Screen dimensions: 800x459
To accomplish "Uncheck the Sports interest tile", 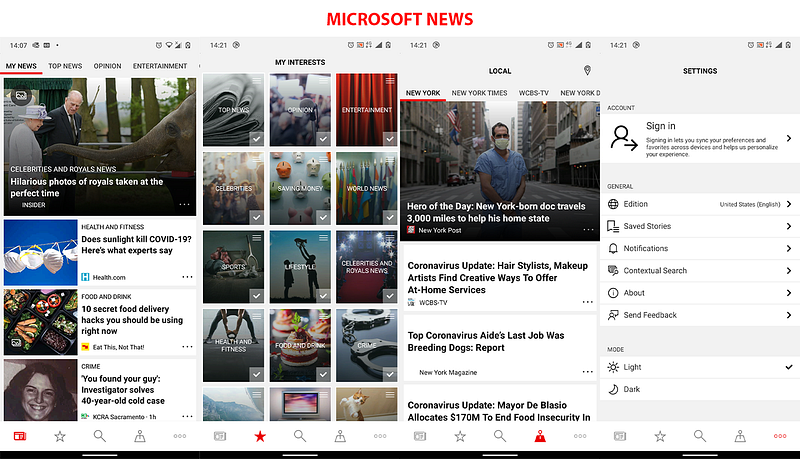I will pyautogui.click(x=257, y=296).
